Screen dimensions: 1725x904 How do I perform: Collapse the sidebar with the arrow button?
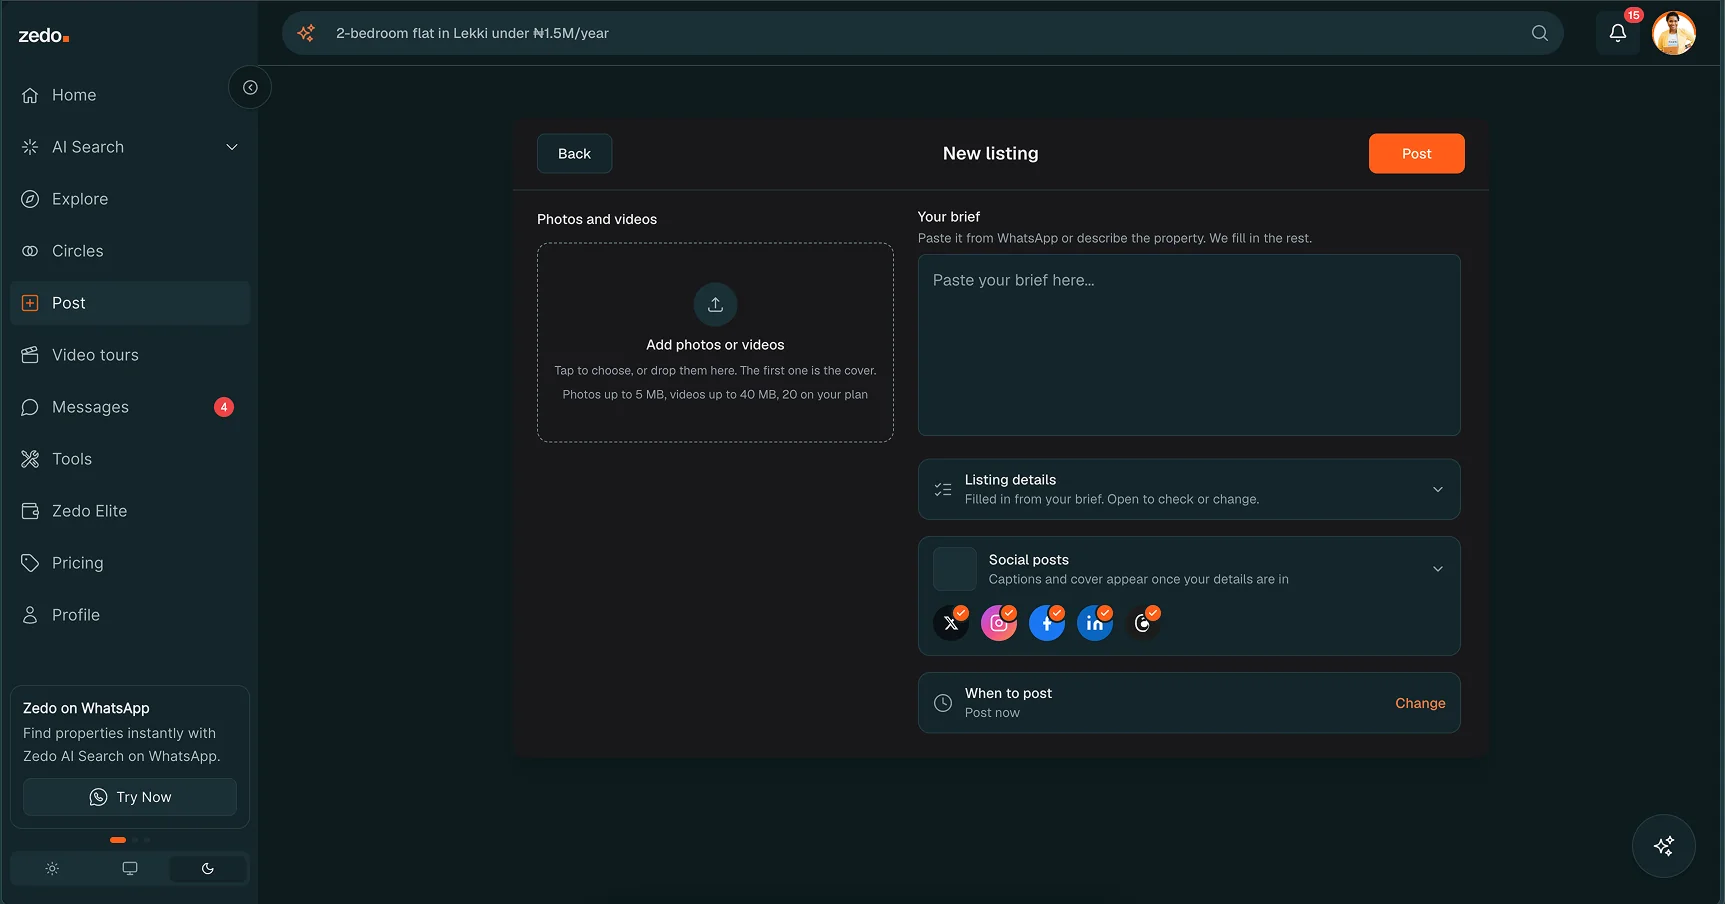[250, 88]
